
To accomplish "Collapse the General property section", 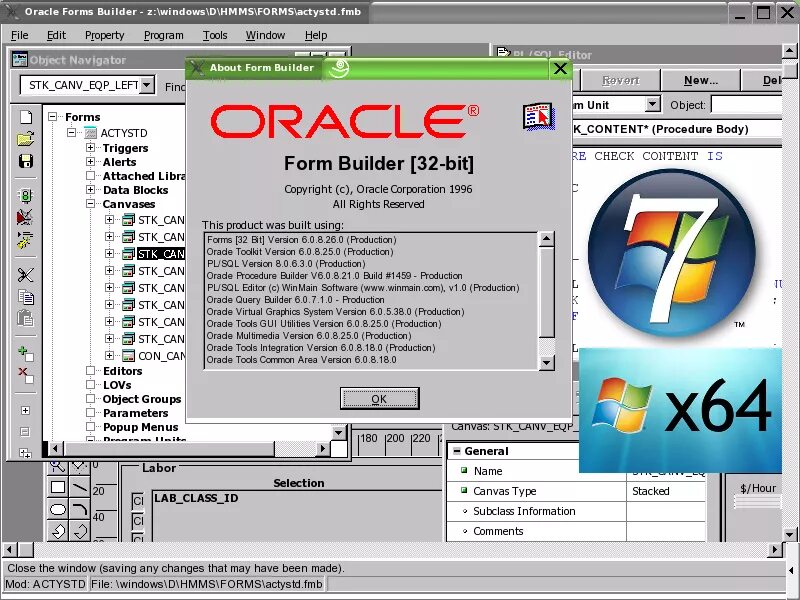I will click(457, 451).
